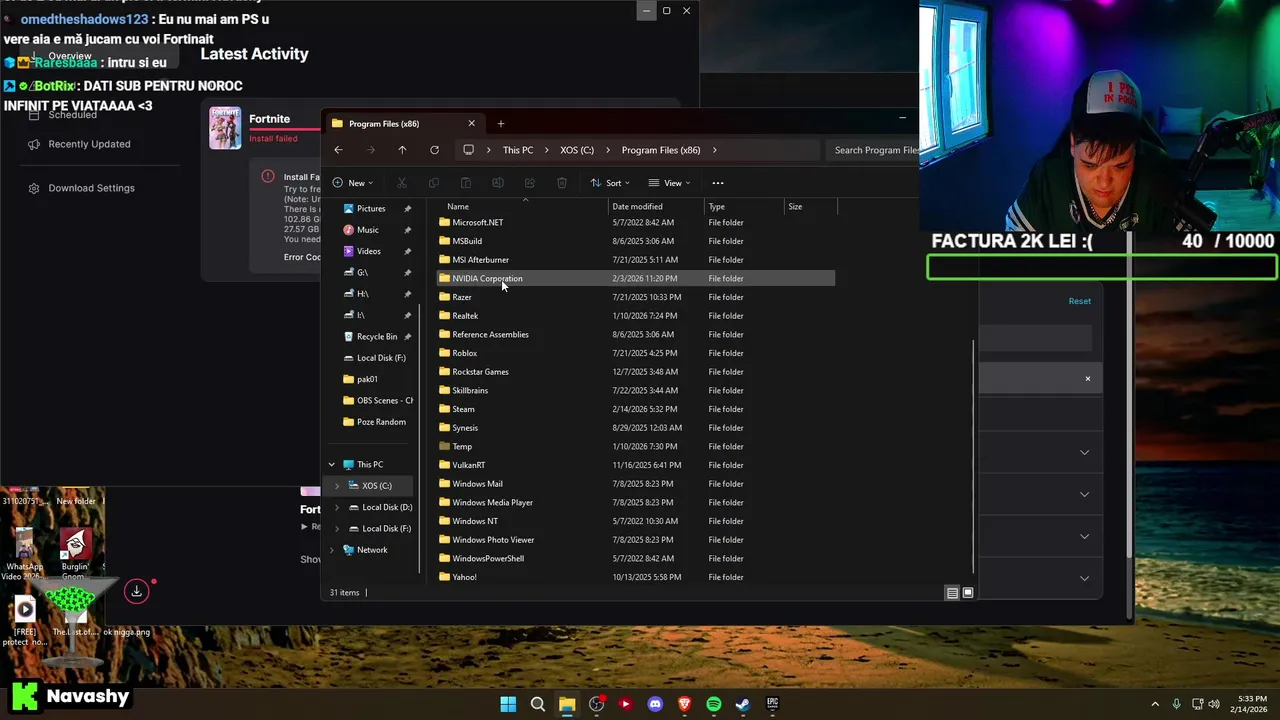Expand the first collapsed section in right panel

(1084, 452)
